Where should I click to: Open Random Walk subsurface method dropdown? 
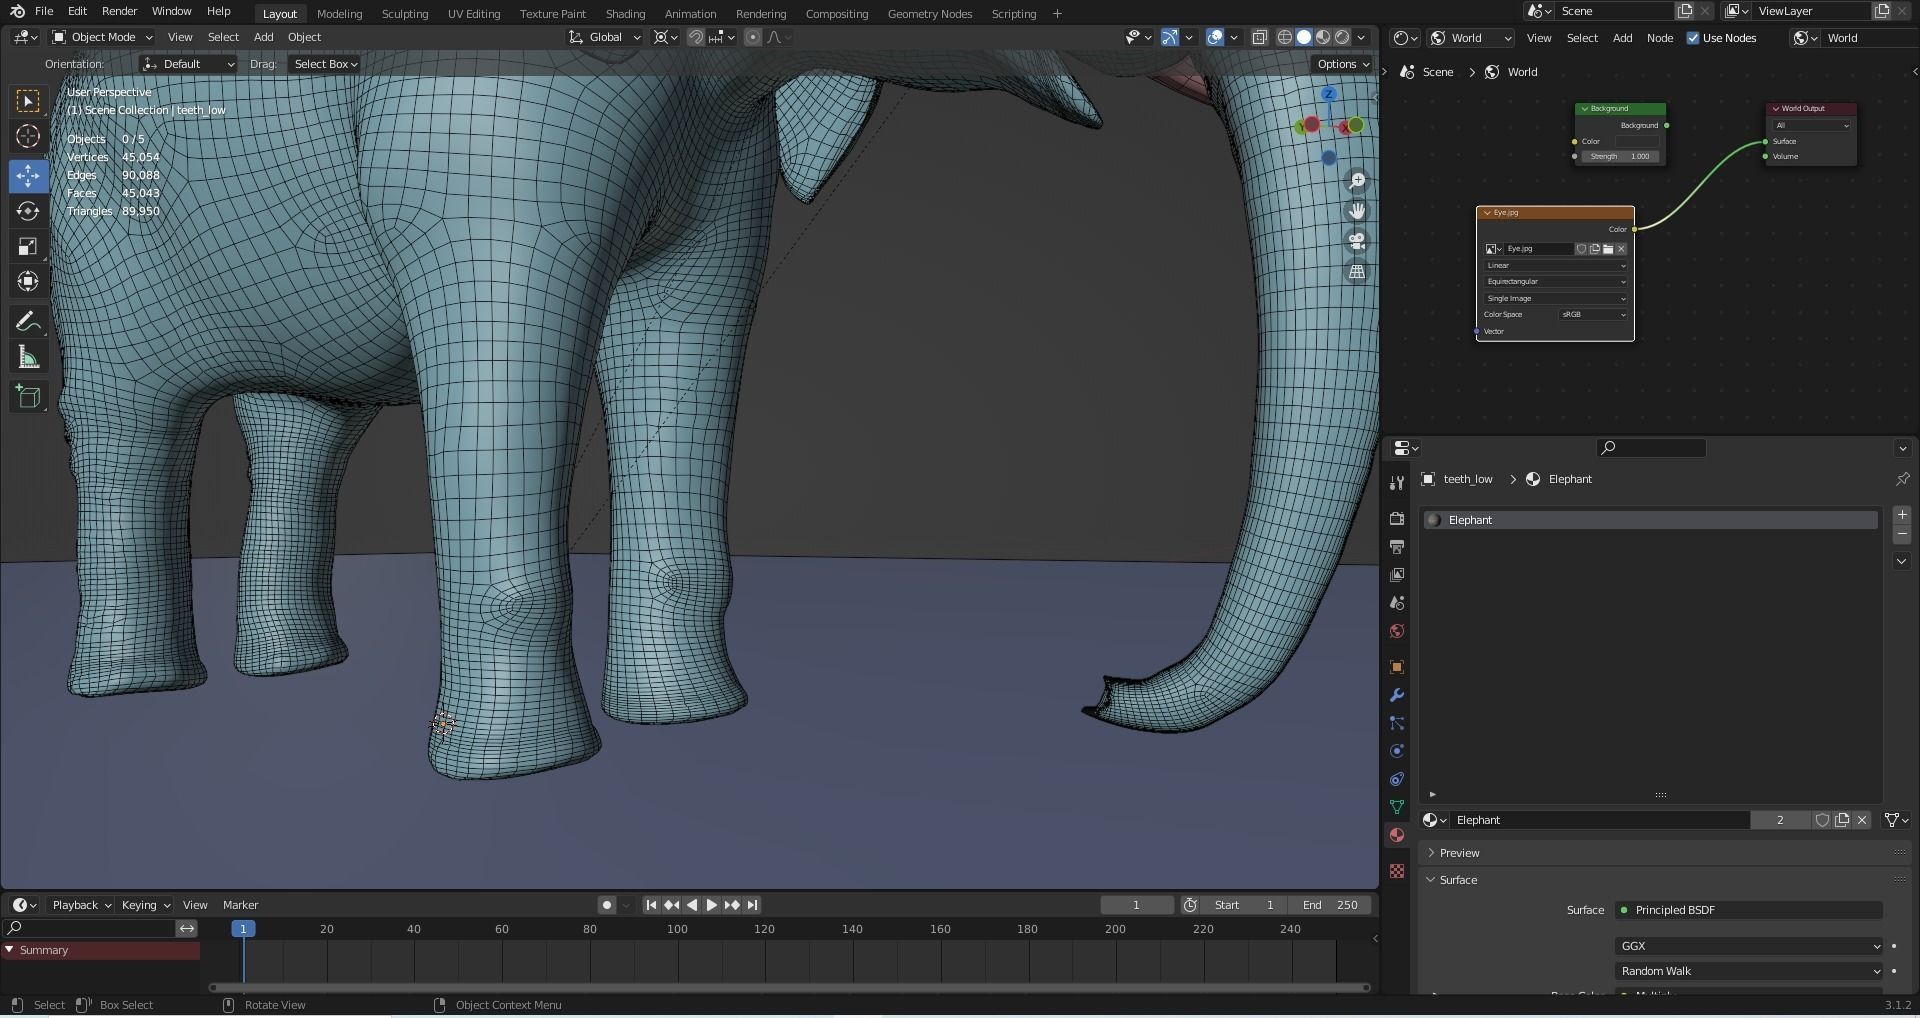(x=1749, y=971)
